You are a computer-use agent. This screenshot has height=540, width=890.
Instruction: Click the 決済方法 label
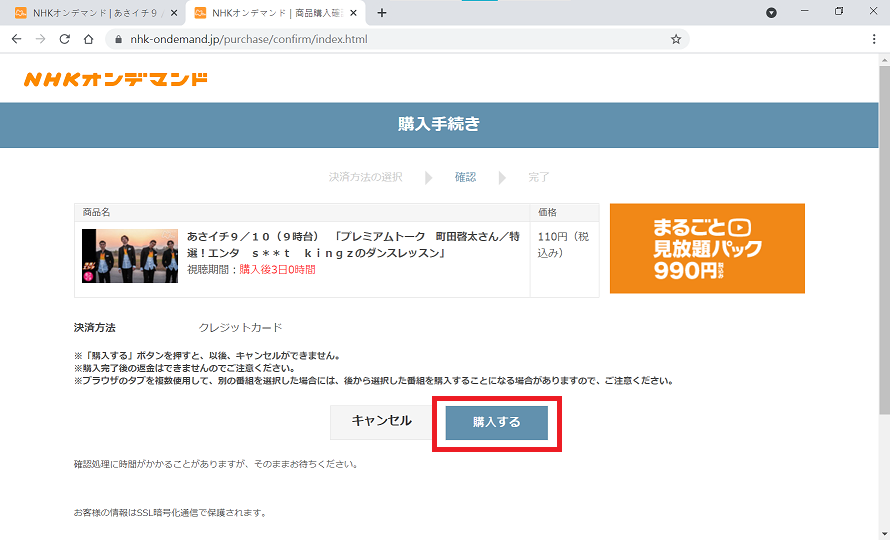tap(95, 328)
